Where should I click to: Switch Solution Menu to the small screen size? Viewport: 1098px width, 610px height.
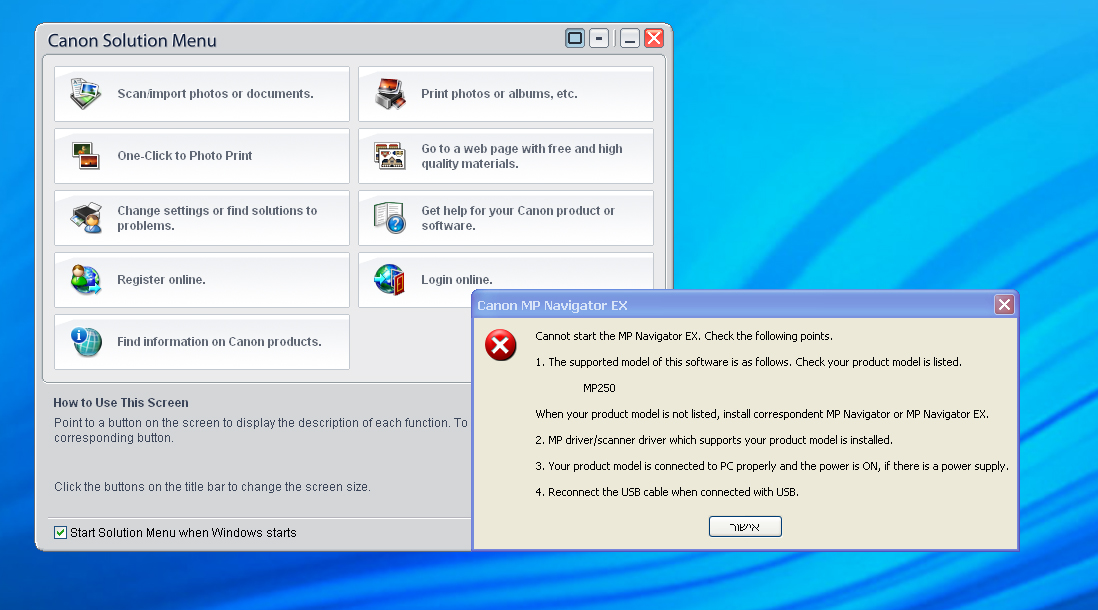point(599,38)
